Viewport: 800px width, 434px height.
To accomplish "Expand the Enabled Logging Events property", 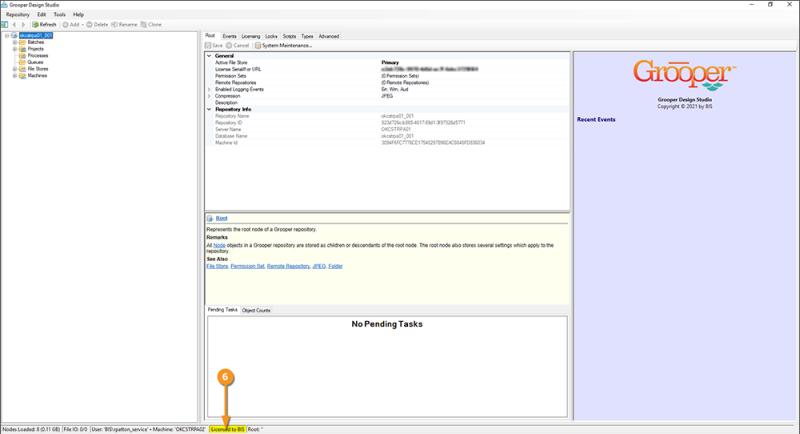I will click(209, 89).
